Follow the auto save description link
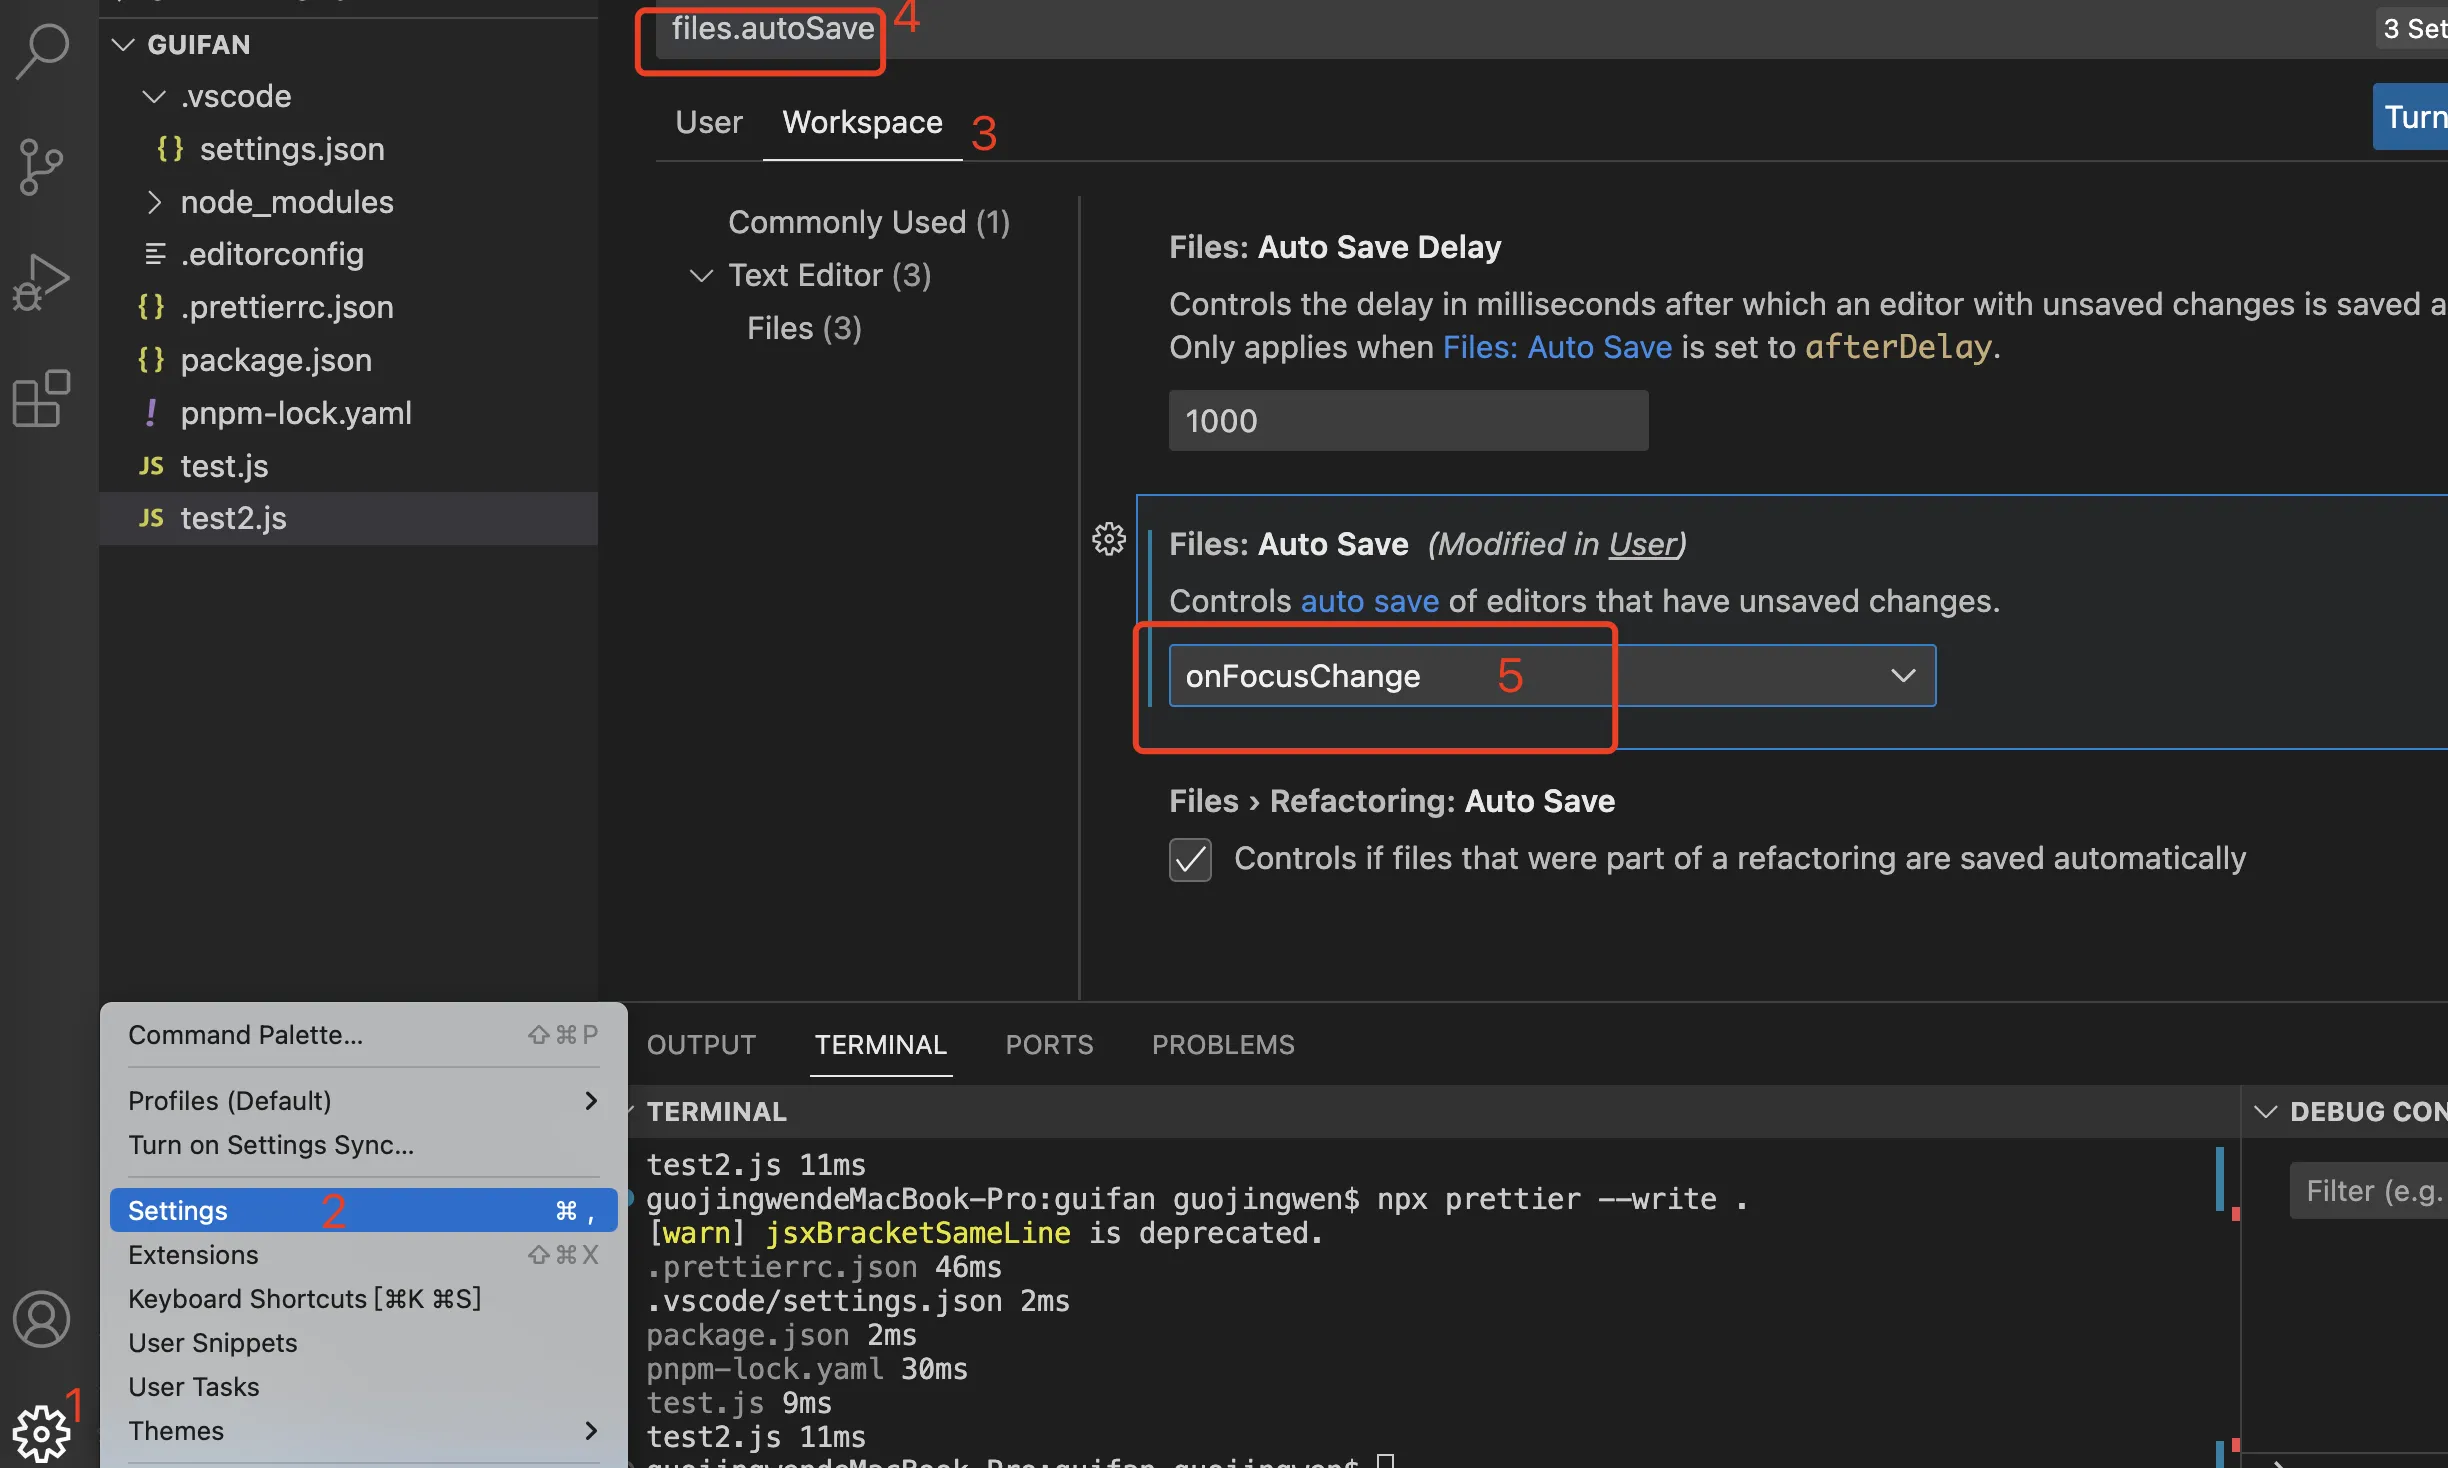Image resolution: width=2448 pixels, height=1468 pixels. pos(1369,601)
